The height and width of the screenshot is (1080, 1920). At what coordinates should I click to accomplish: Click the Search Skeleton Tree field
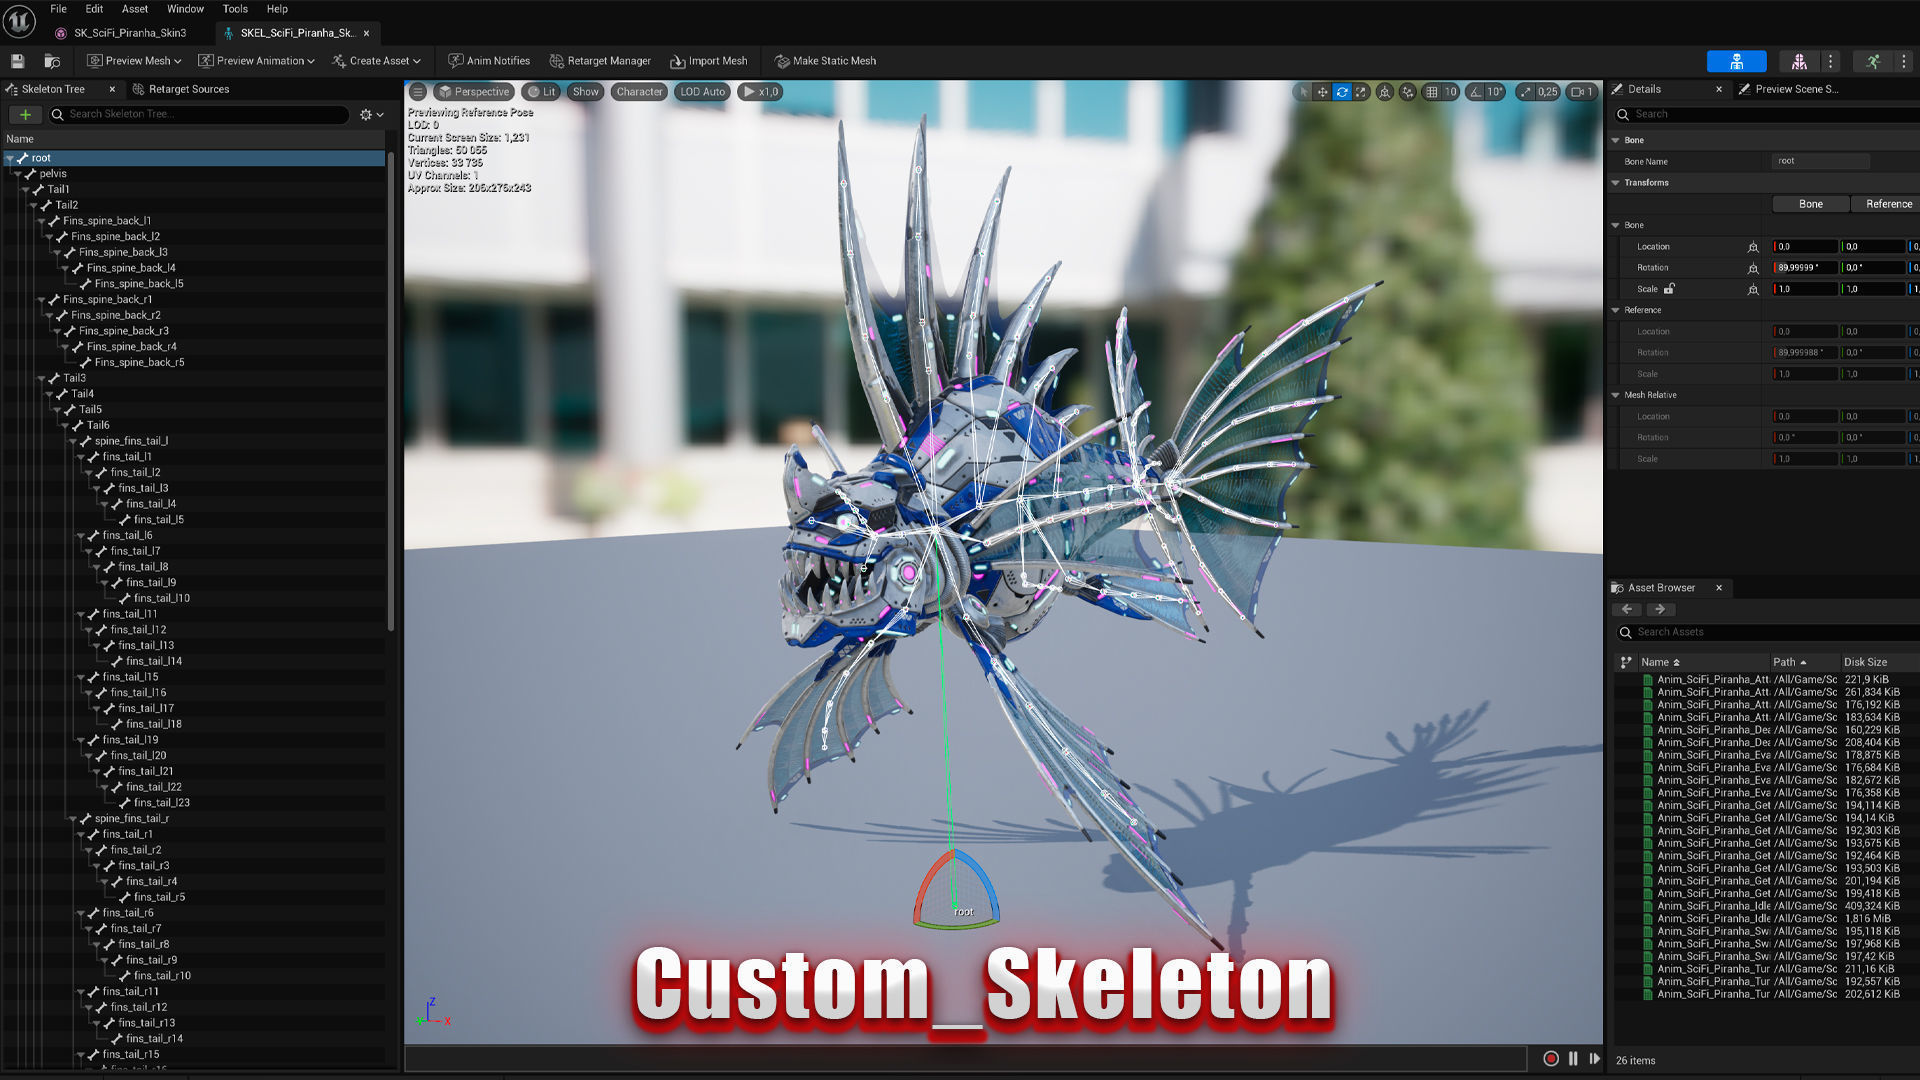point(205,114)
